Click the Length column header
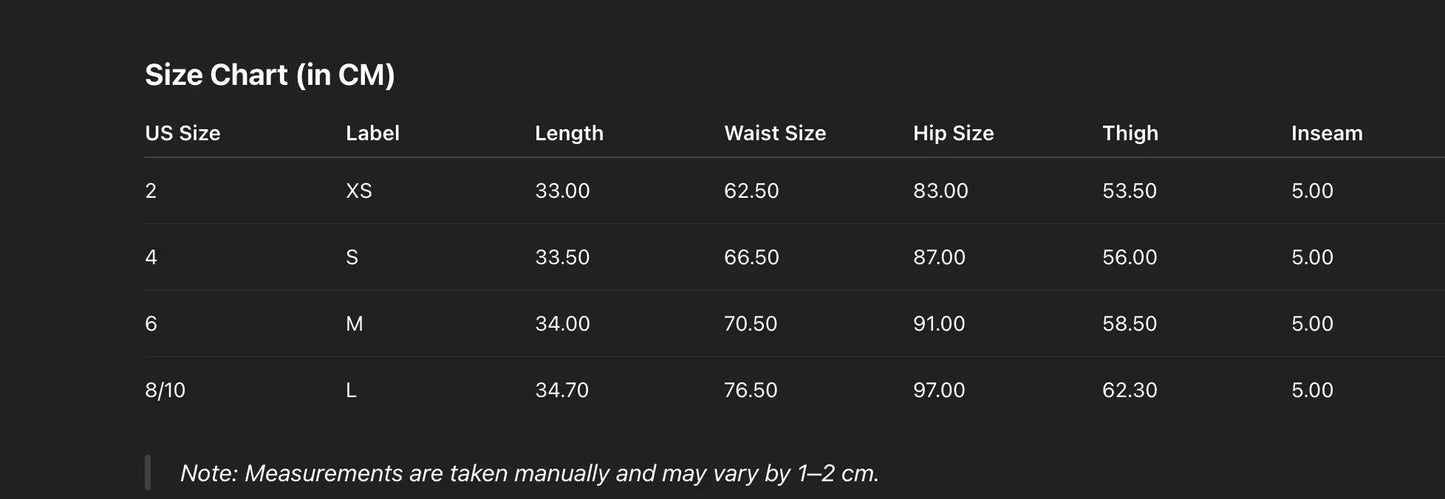This screenshot has height=499, width=1445. pyautogui.click(x=569, y=133)
